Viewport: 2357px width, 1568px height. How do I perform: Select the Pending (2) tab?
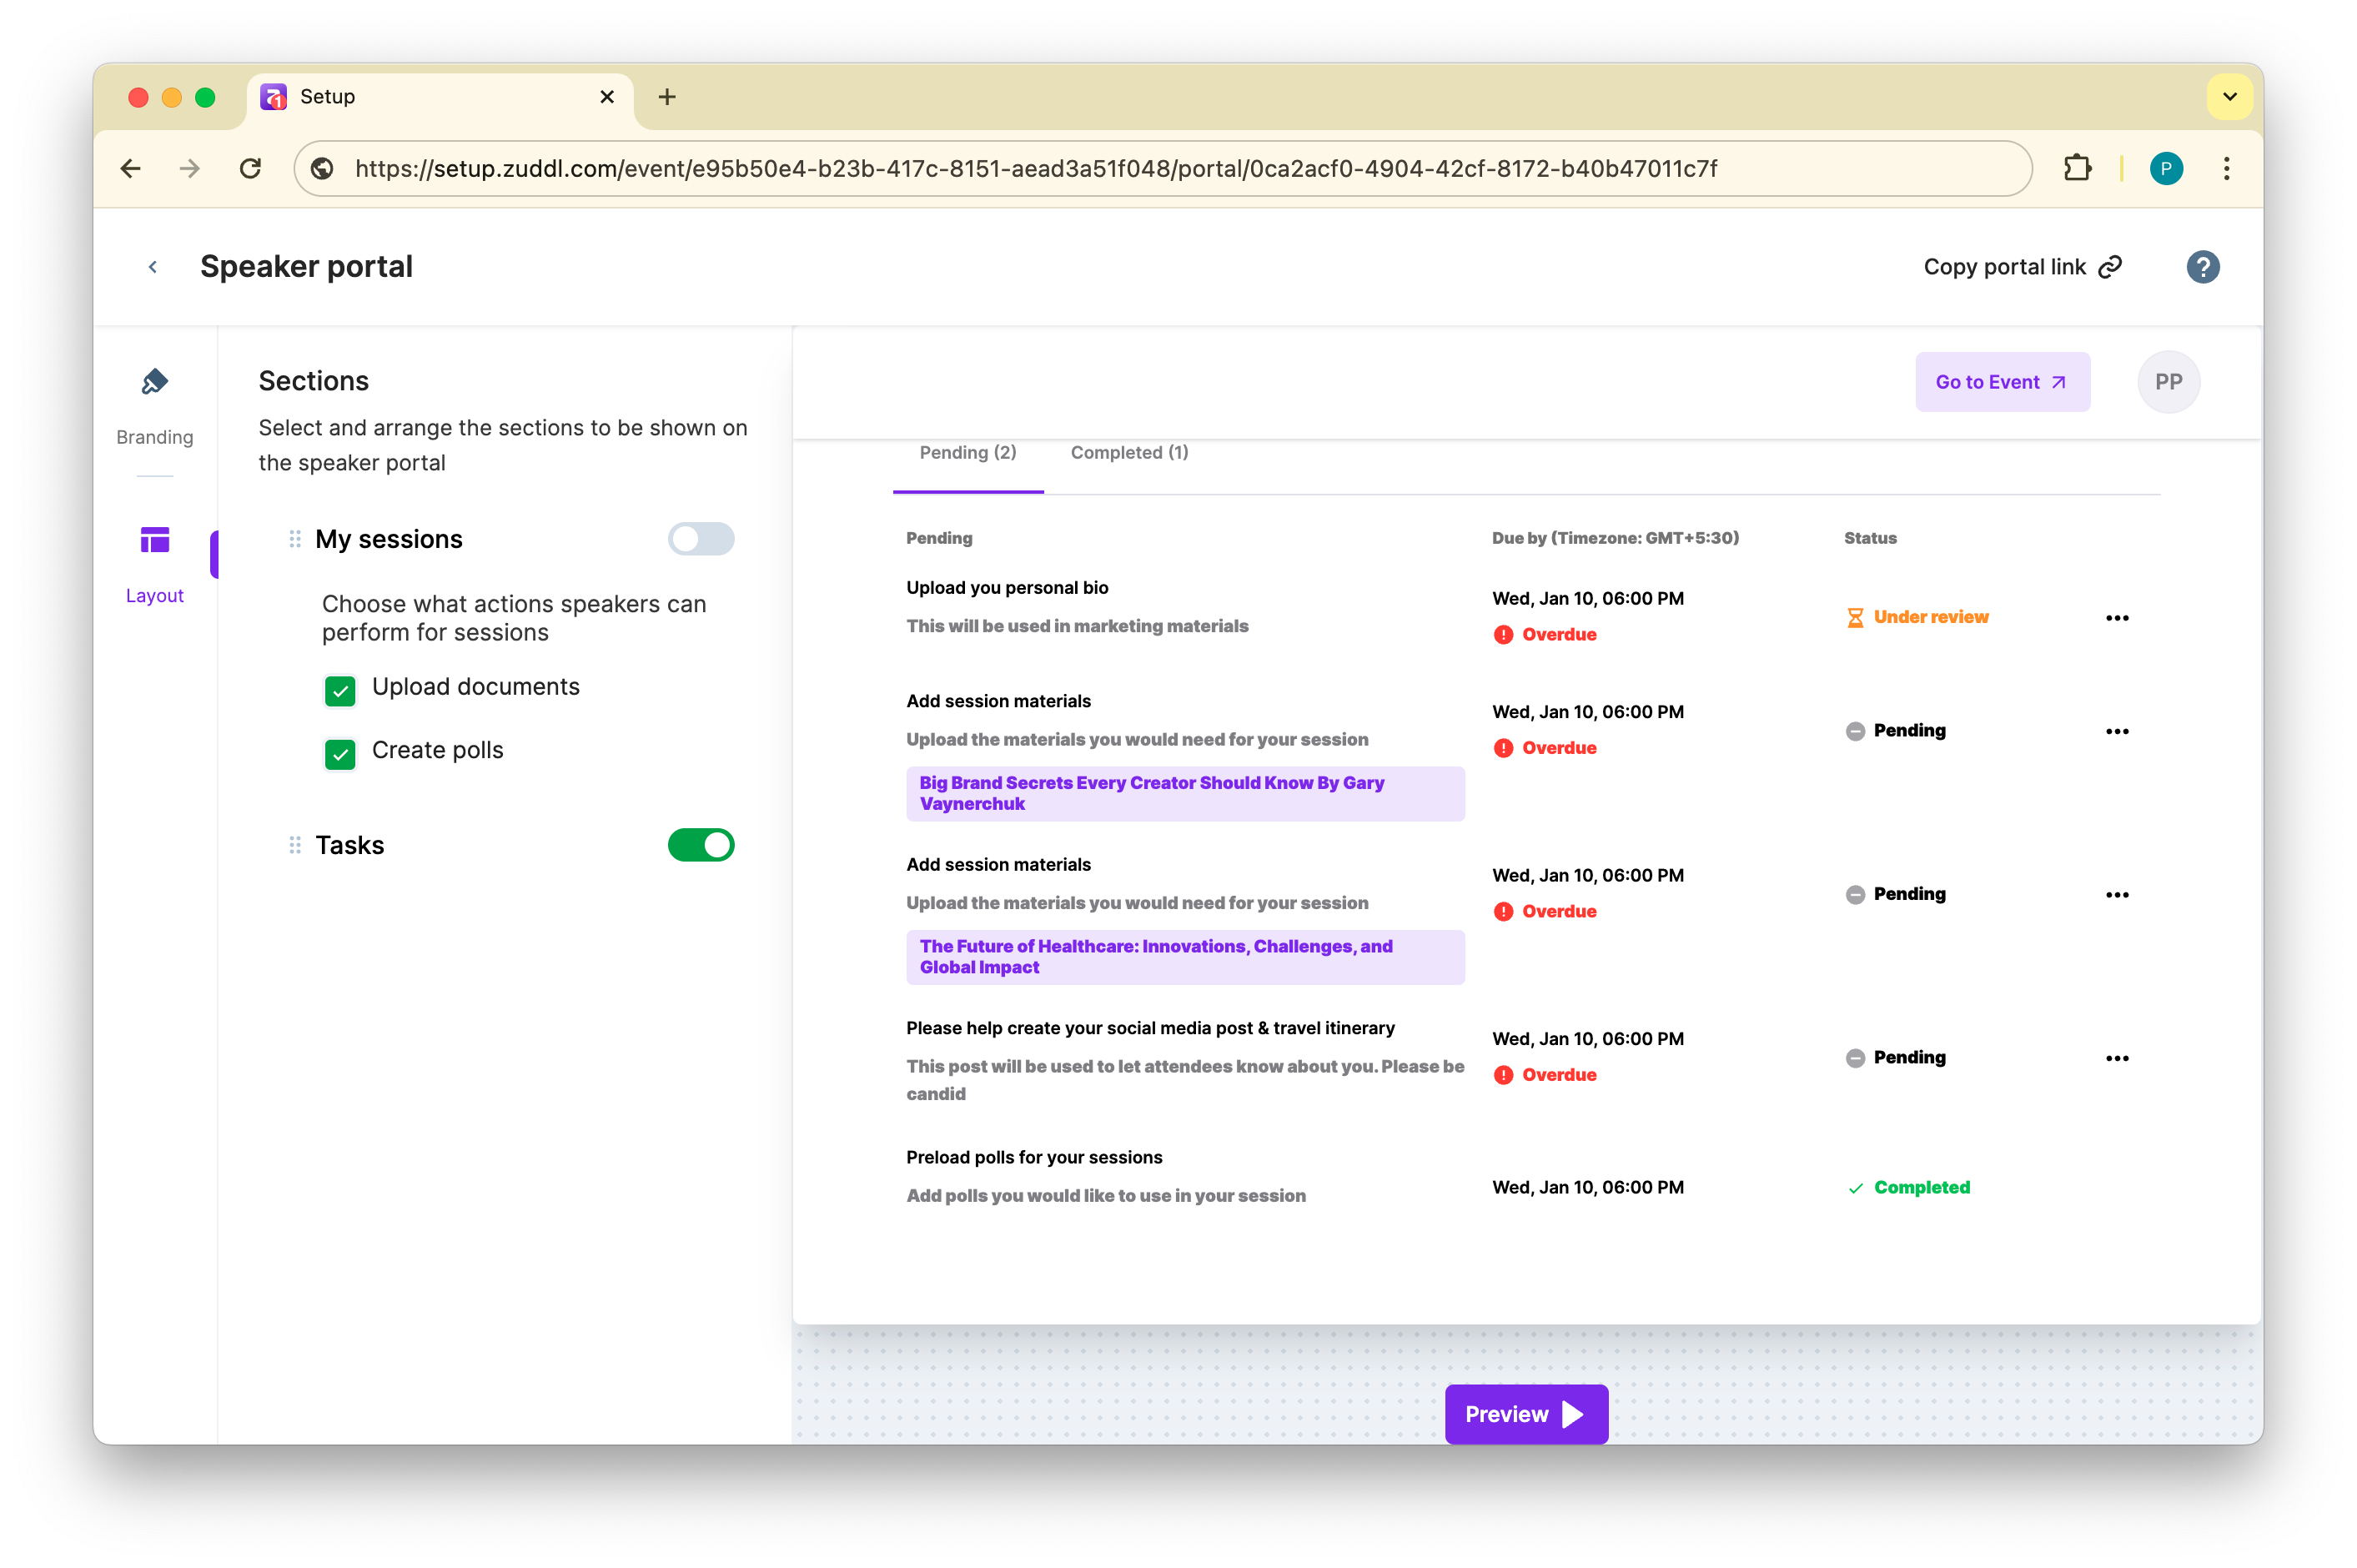(x=967, y=453)
